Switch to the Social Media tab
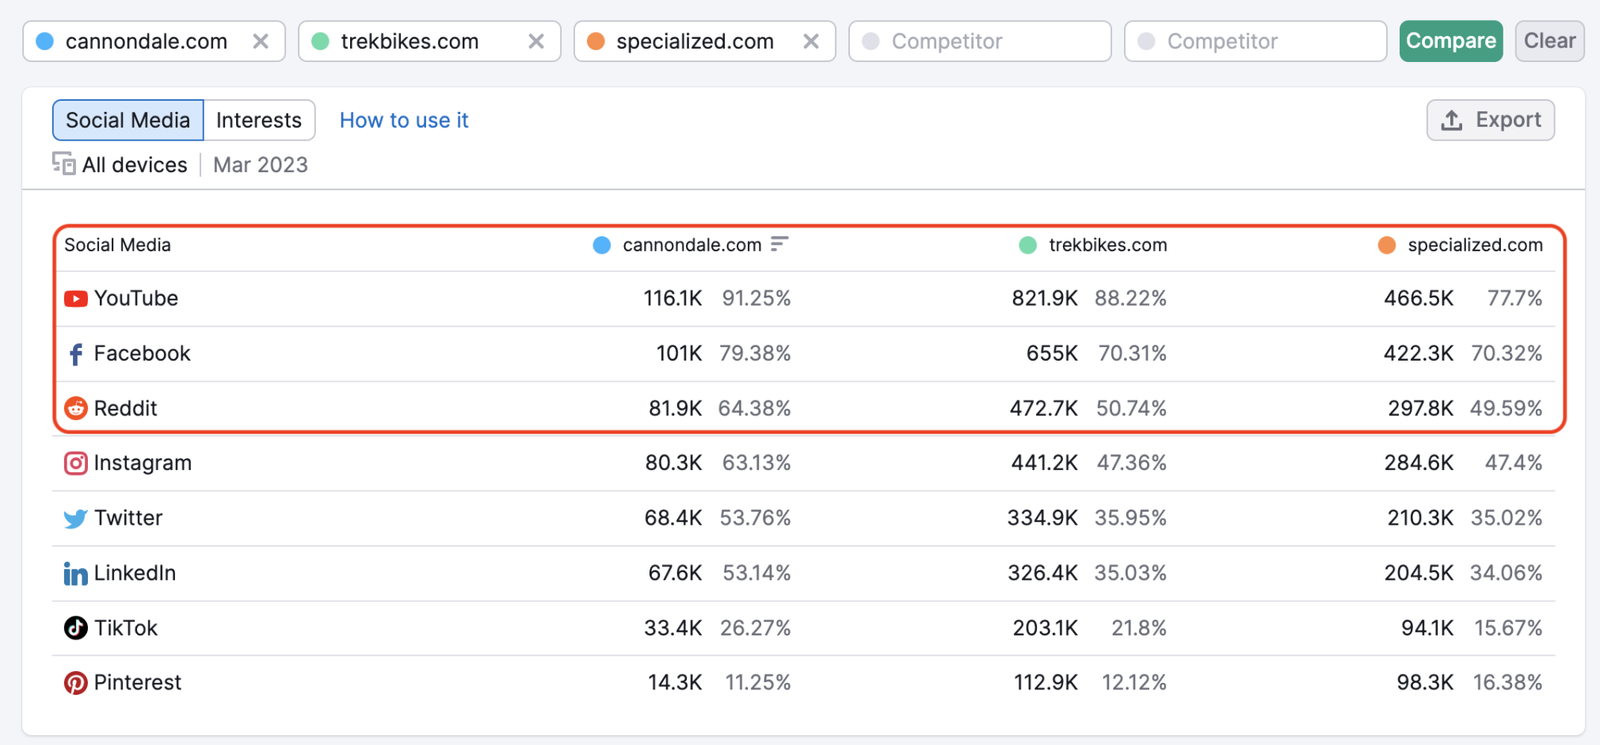 [128, 120]
